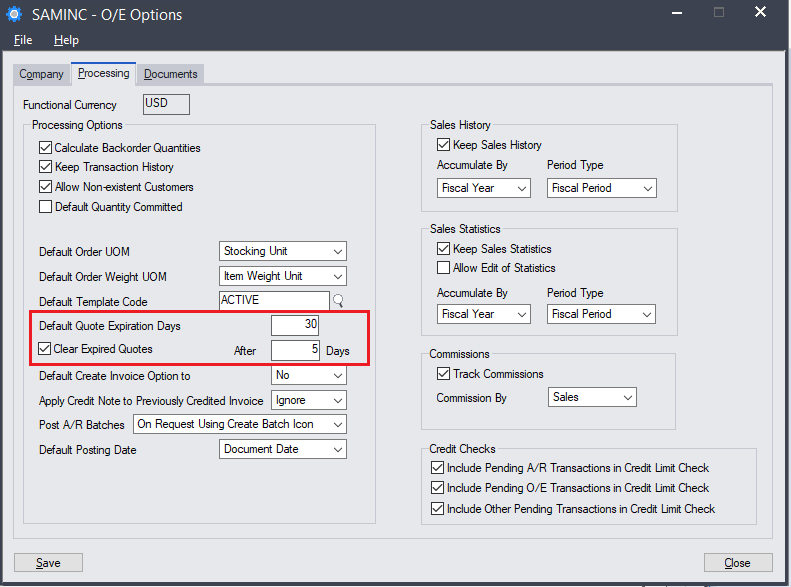The image size is (791, 587).
Task: Open Sales History Period Type dropdown
Action: tap(601, 188)
